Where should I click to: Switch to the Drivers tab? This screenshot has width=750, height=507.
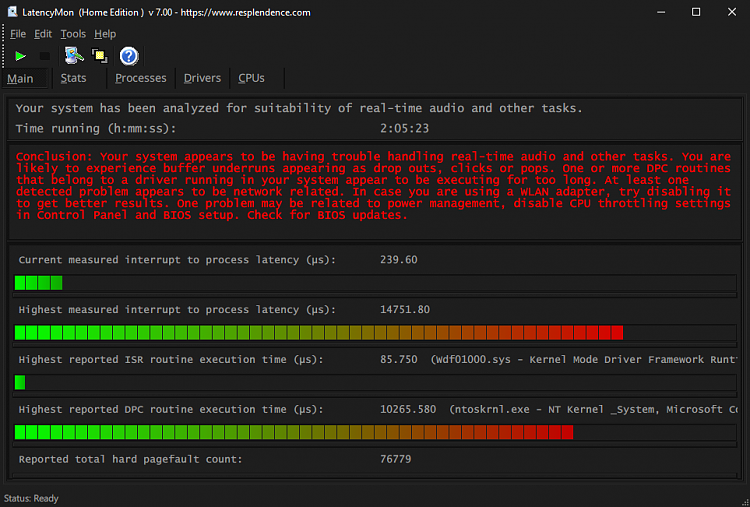(x=202, y=78)
